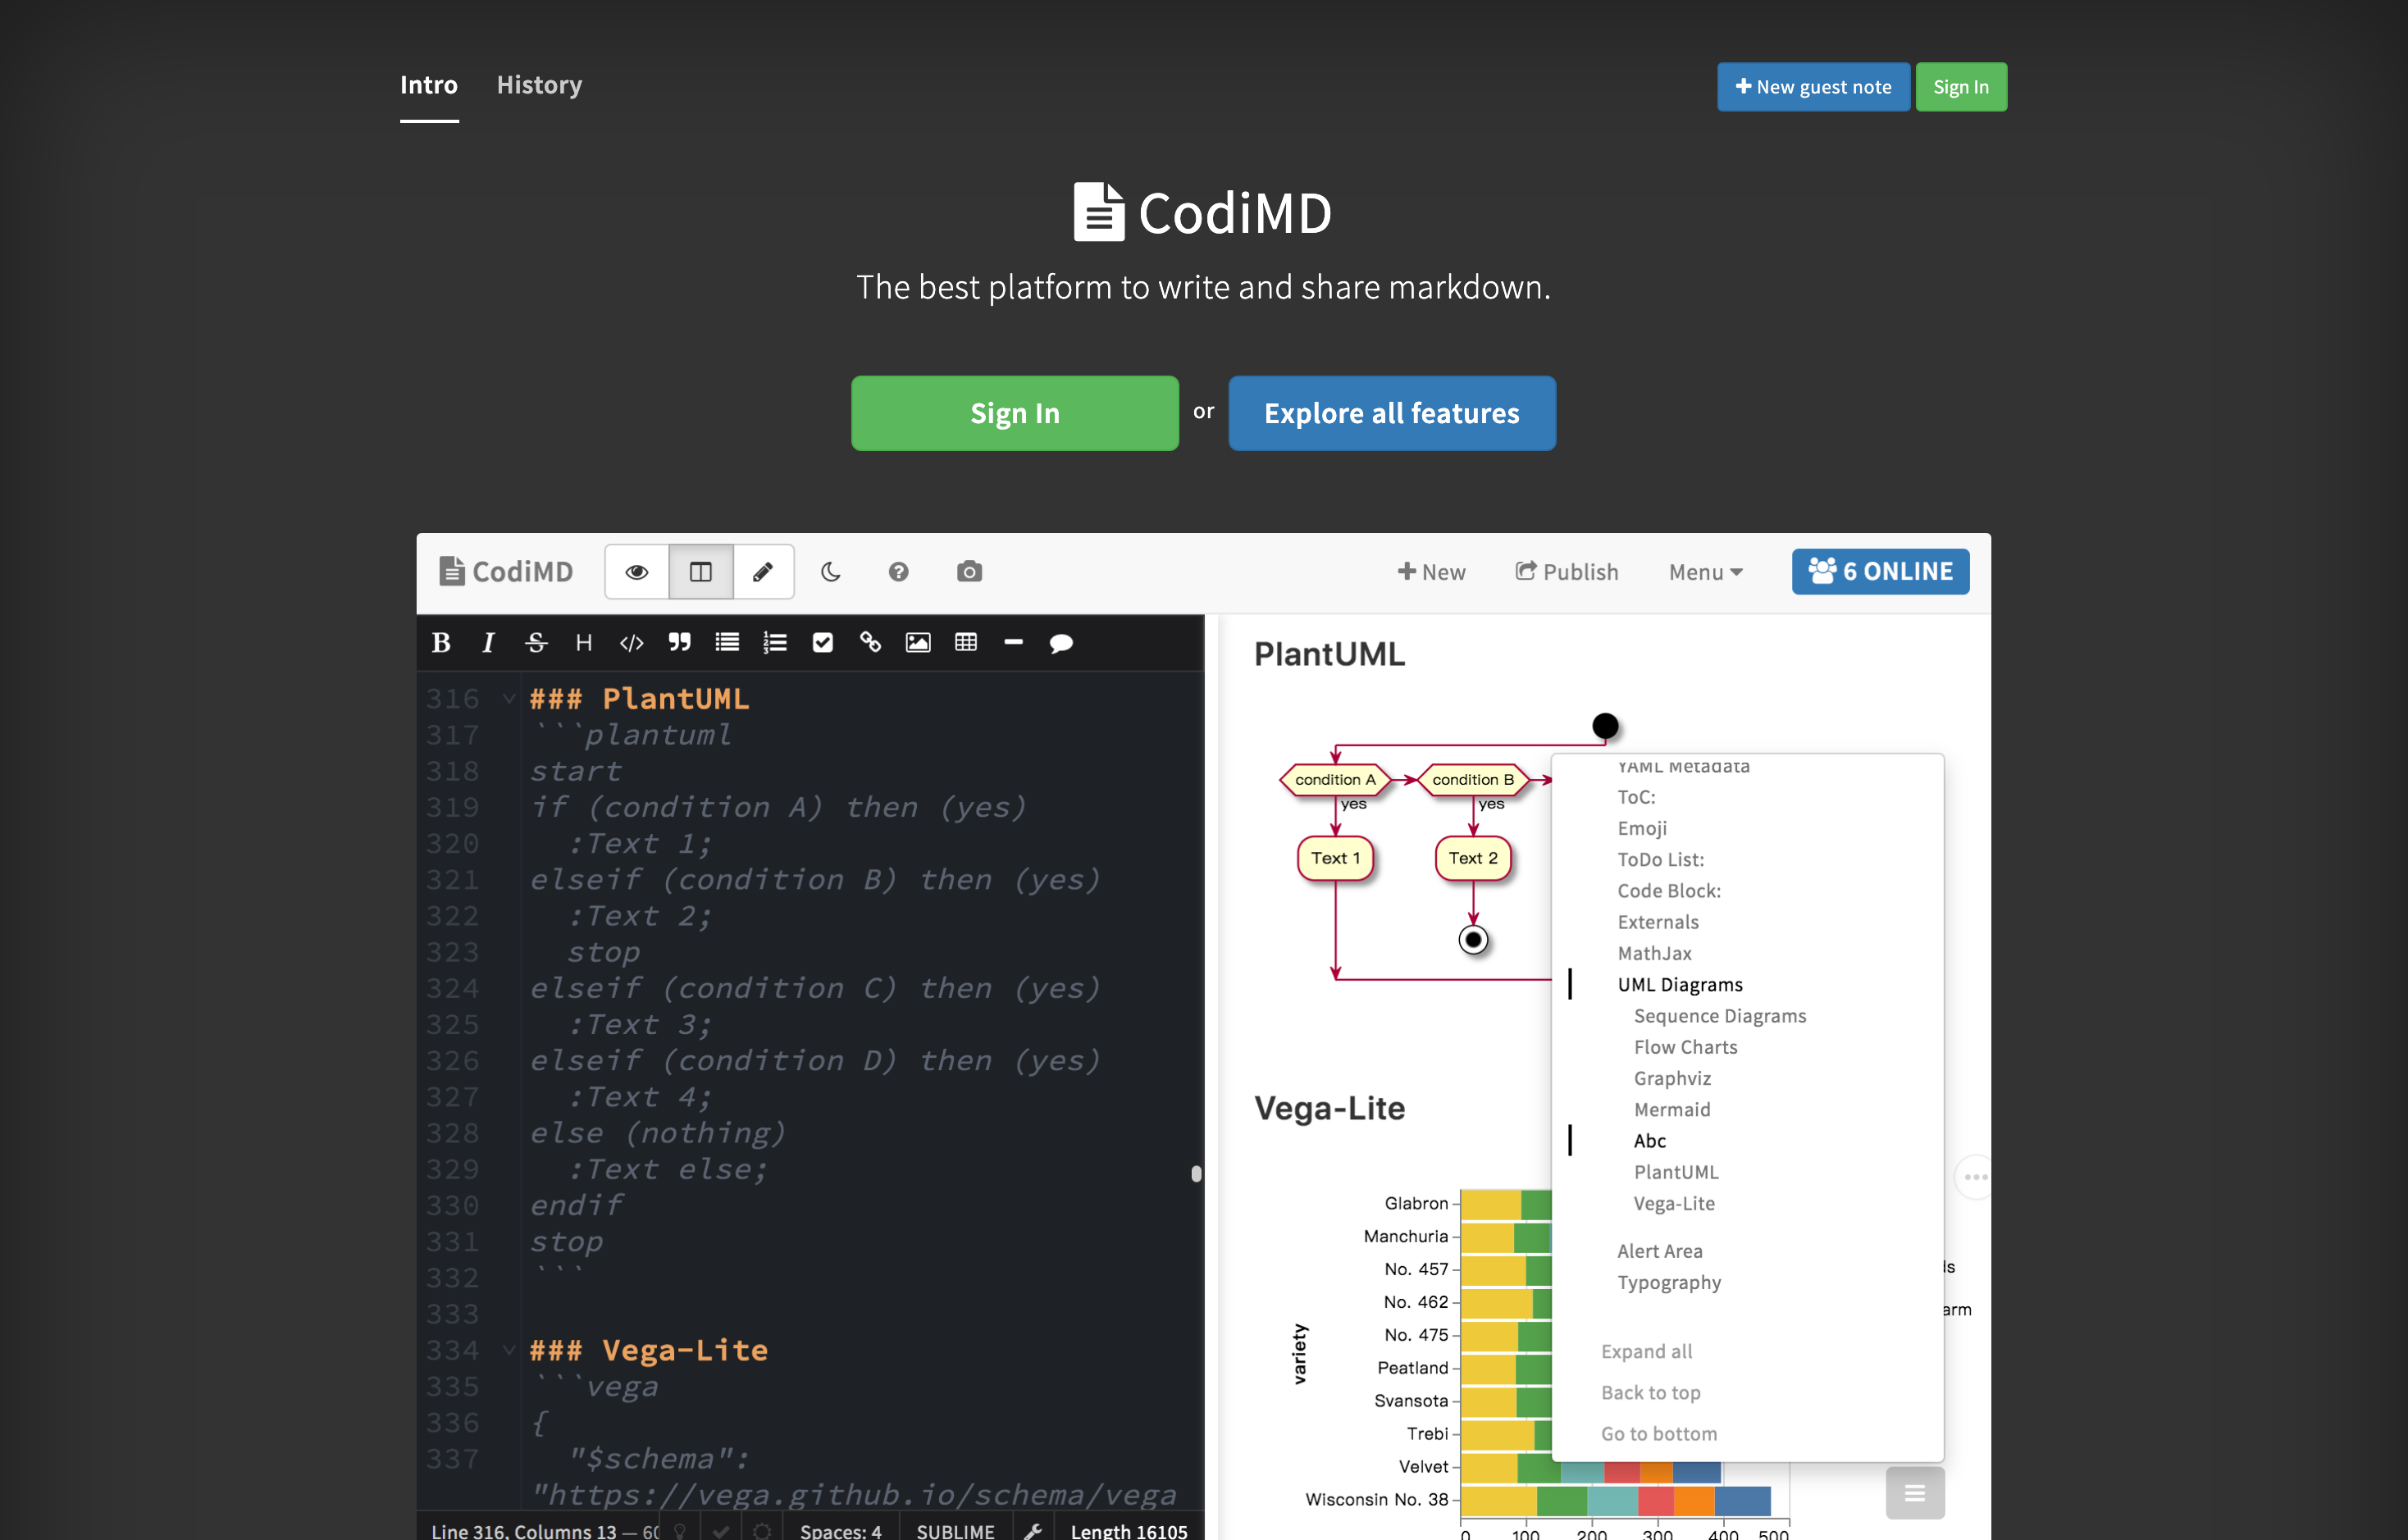Open the Intro tab

coord(429,85)
